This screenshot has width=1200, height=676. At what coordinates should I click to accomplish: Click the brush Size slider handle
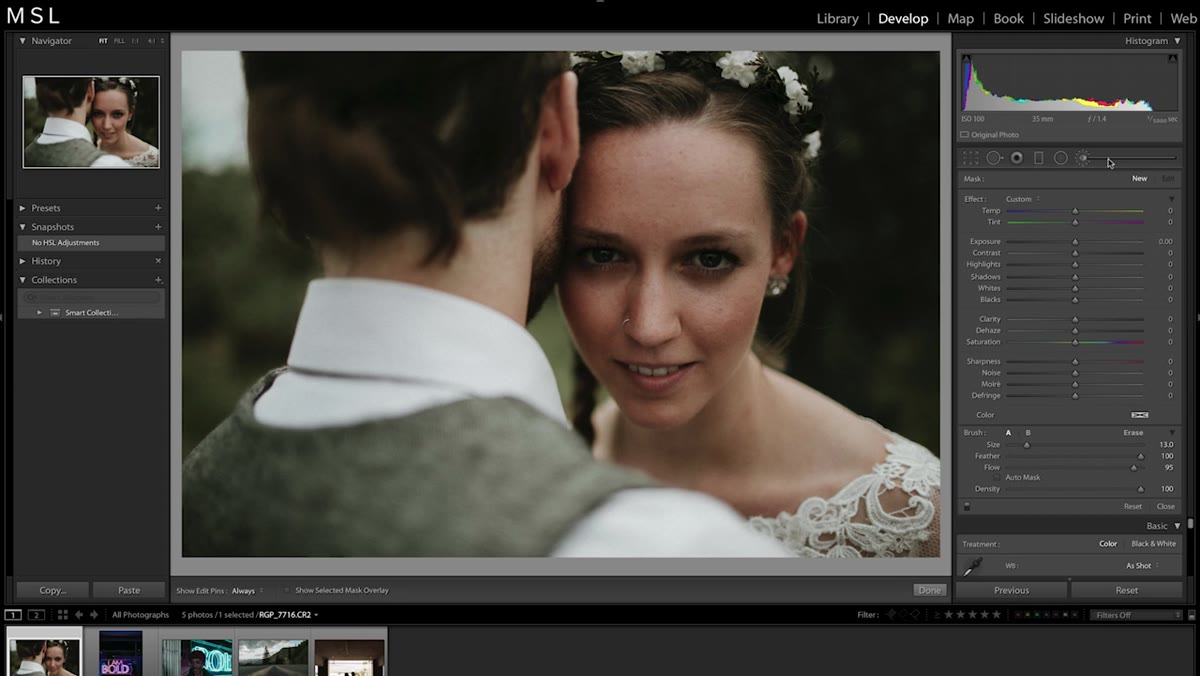[x=1026, y=445]
